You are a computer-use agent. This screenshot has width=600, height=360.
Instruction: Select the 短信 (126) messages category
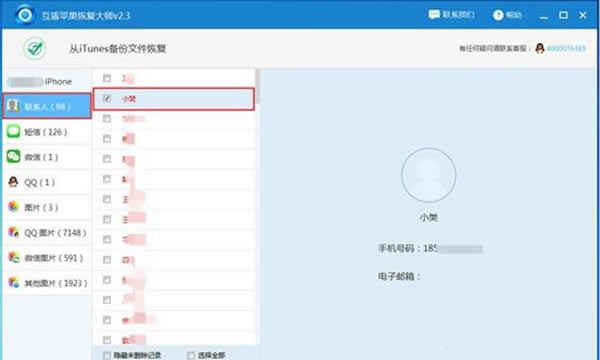point(47,132)
